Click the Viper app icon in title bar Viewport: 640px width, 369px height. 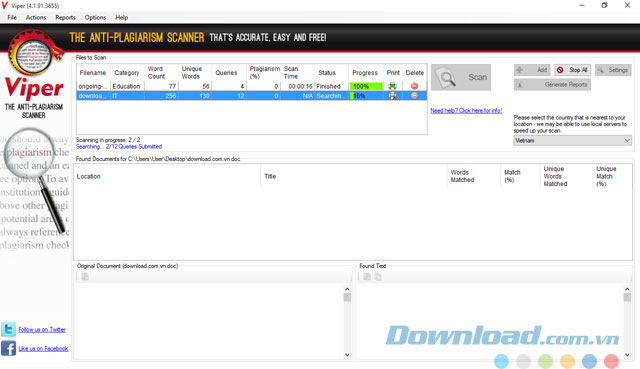[5, 6]
